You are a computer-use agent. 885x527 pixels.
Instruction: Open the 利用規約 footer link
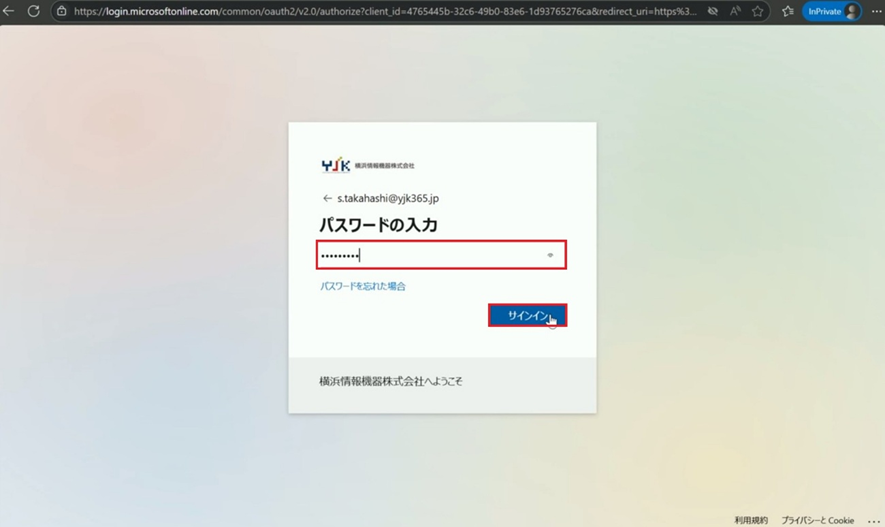pos(751,520)
